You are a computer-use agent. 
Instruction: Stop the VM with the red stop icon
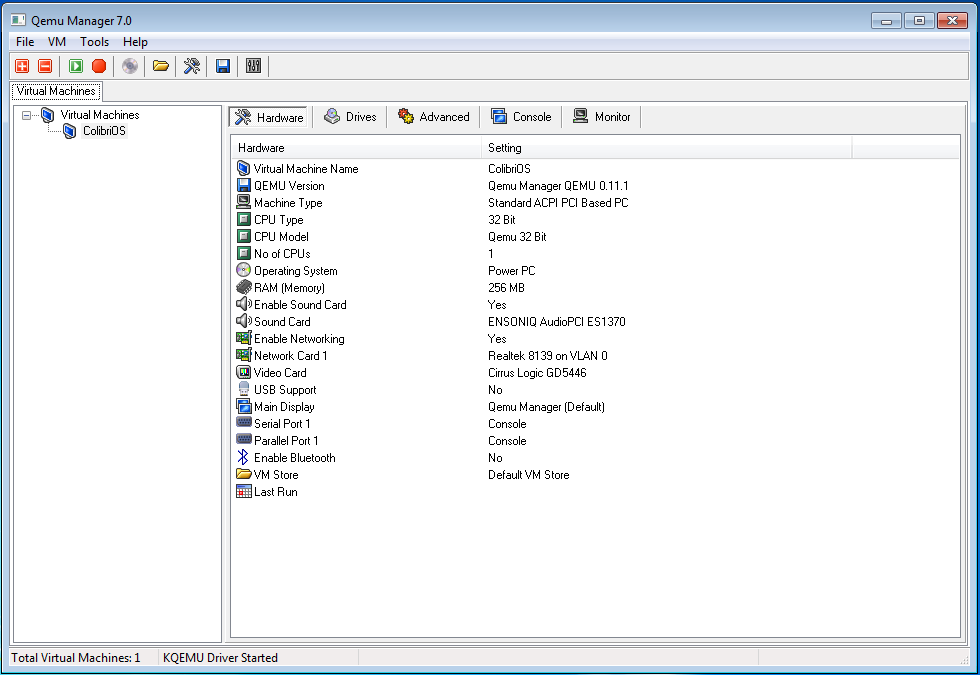[99, 66]
